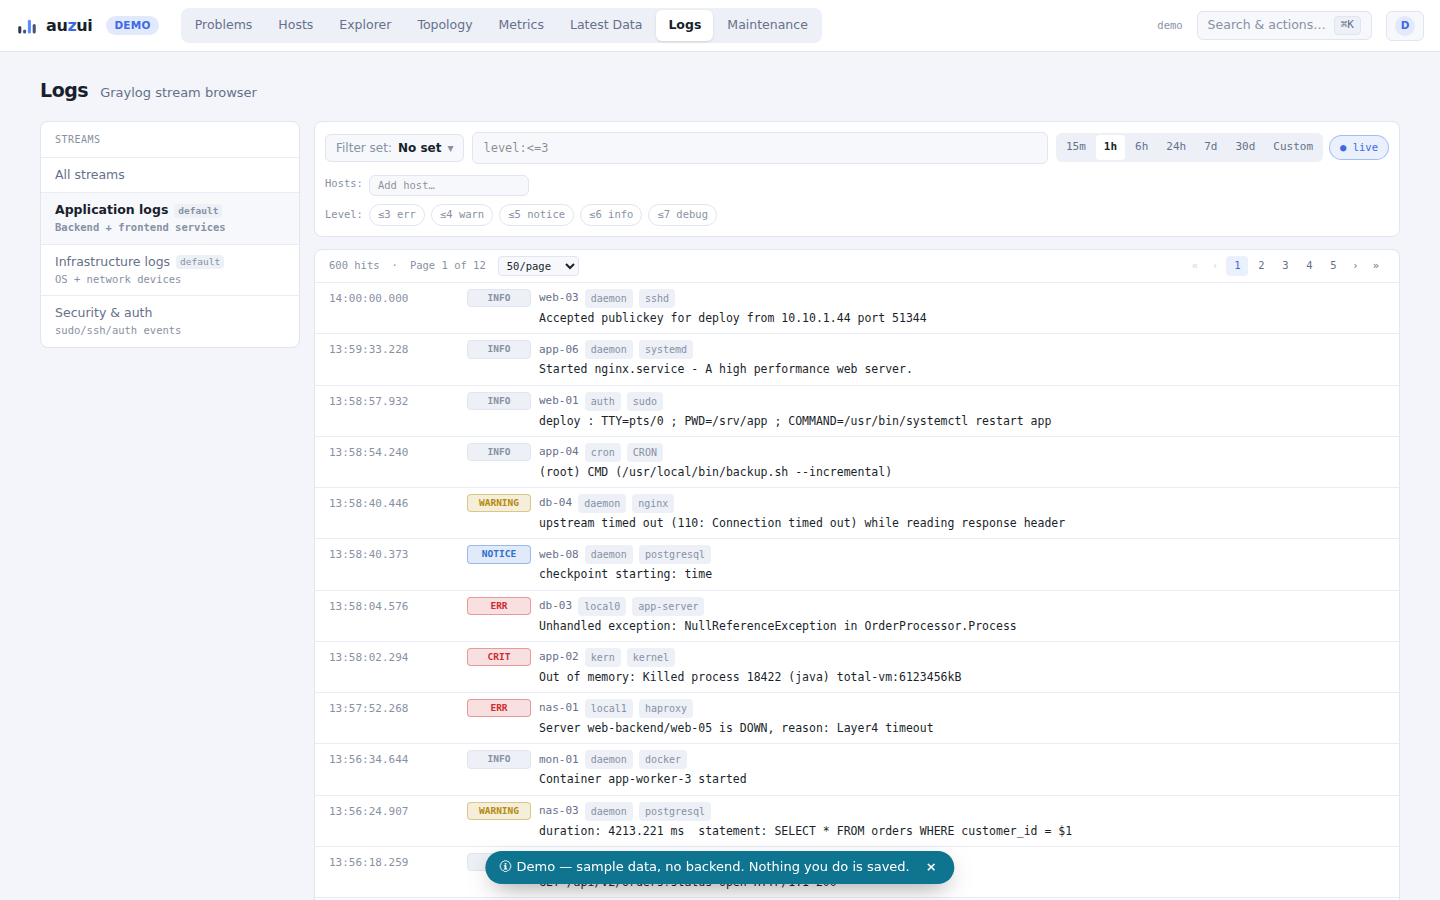Toggle the ≤7 debug level filter
The width and height of the screenshot is (1440, 900).
[683, 215]
